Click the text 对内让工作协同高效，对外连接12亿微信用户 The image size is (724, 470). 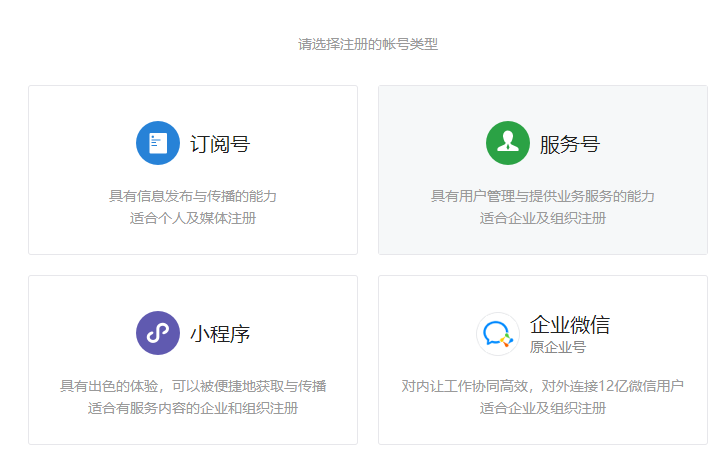tap(543, 386)
